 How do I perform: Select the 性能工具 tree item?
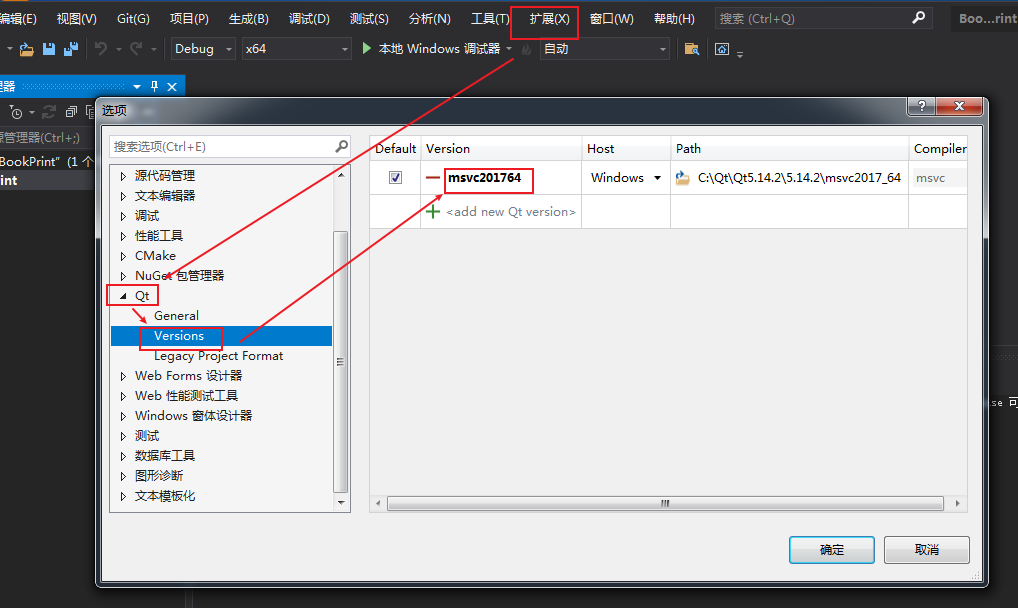(159, 236)
